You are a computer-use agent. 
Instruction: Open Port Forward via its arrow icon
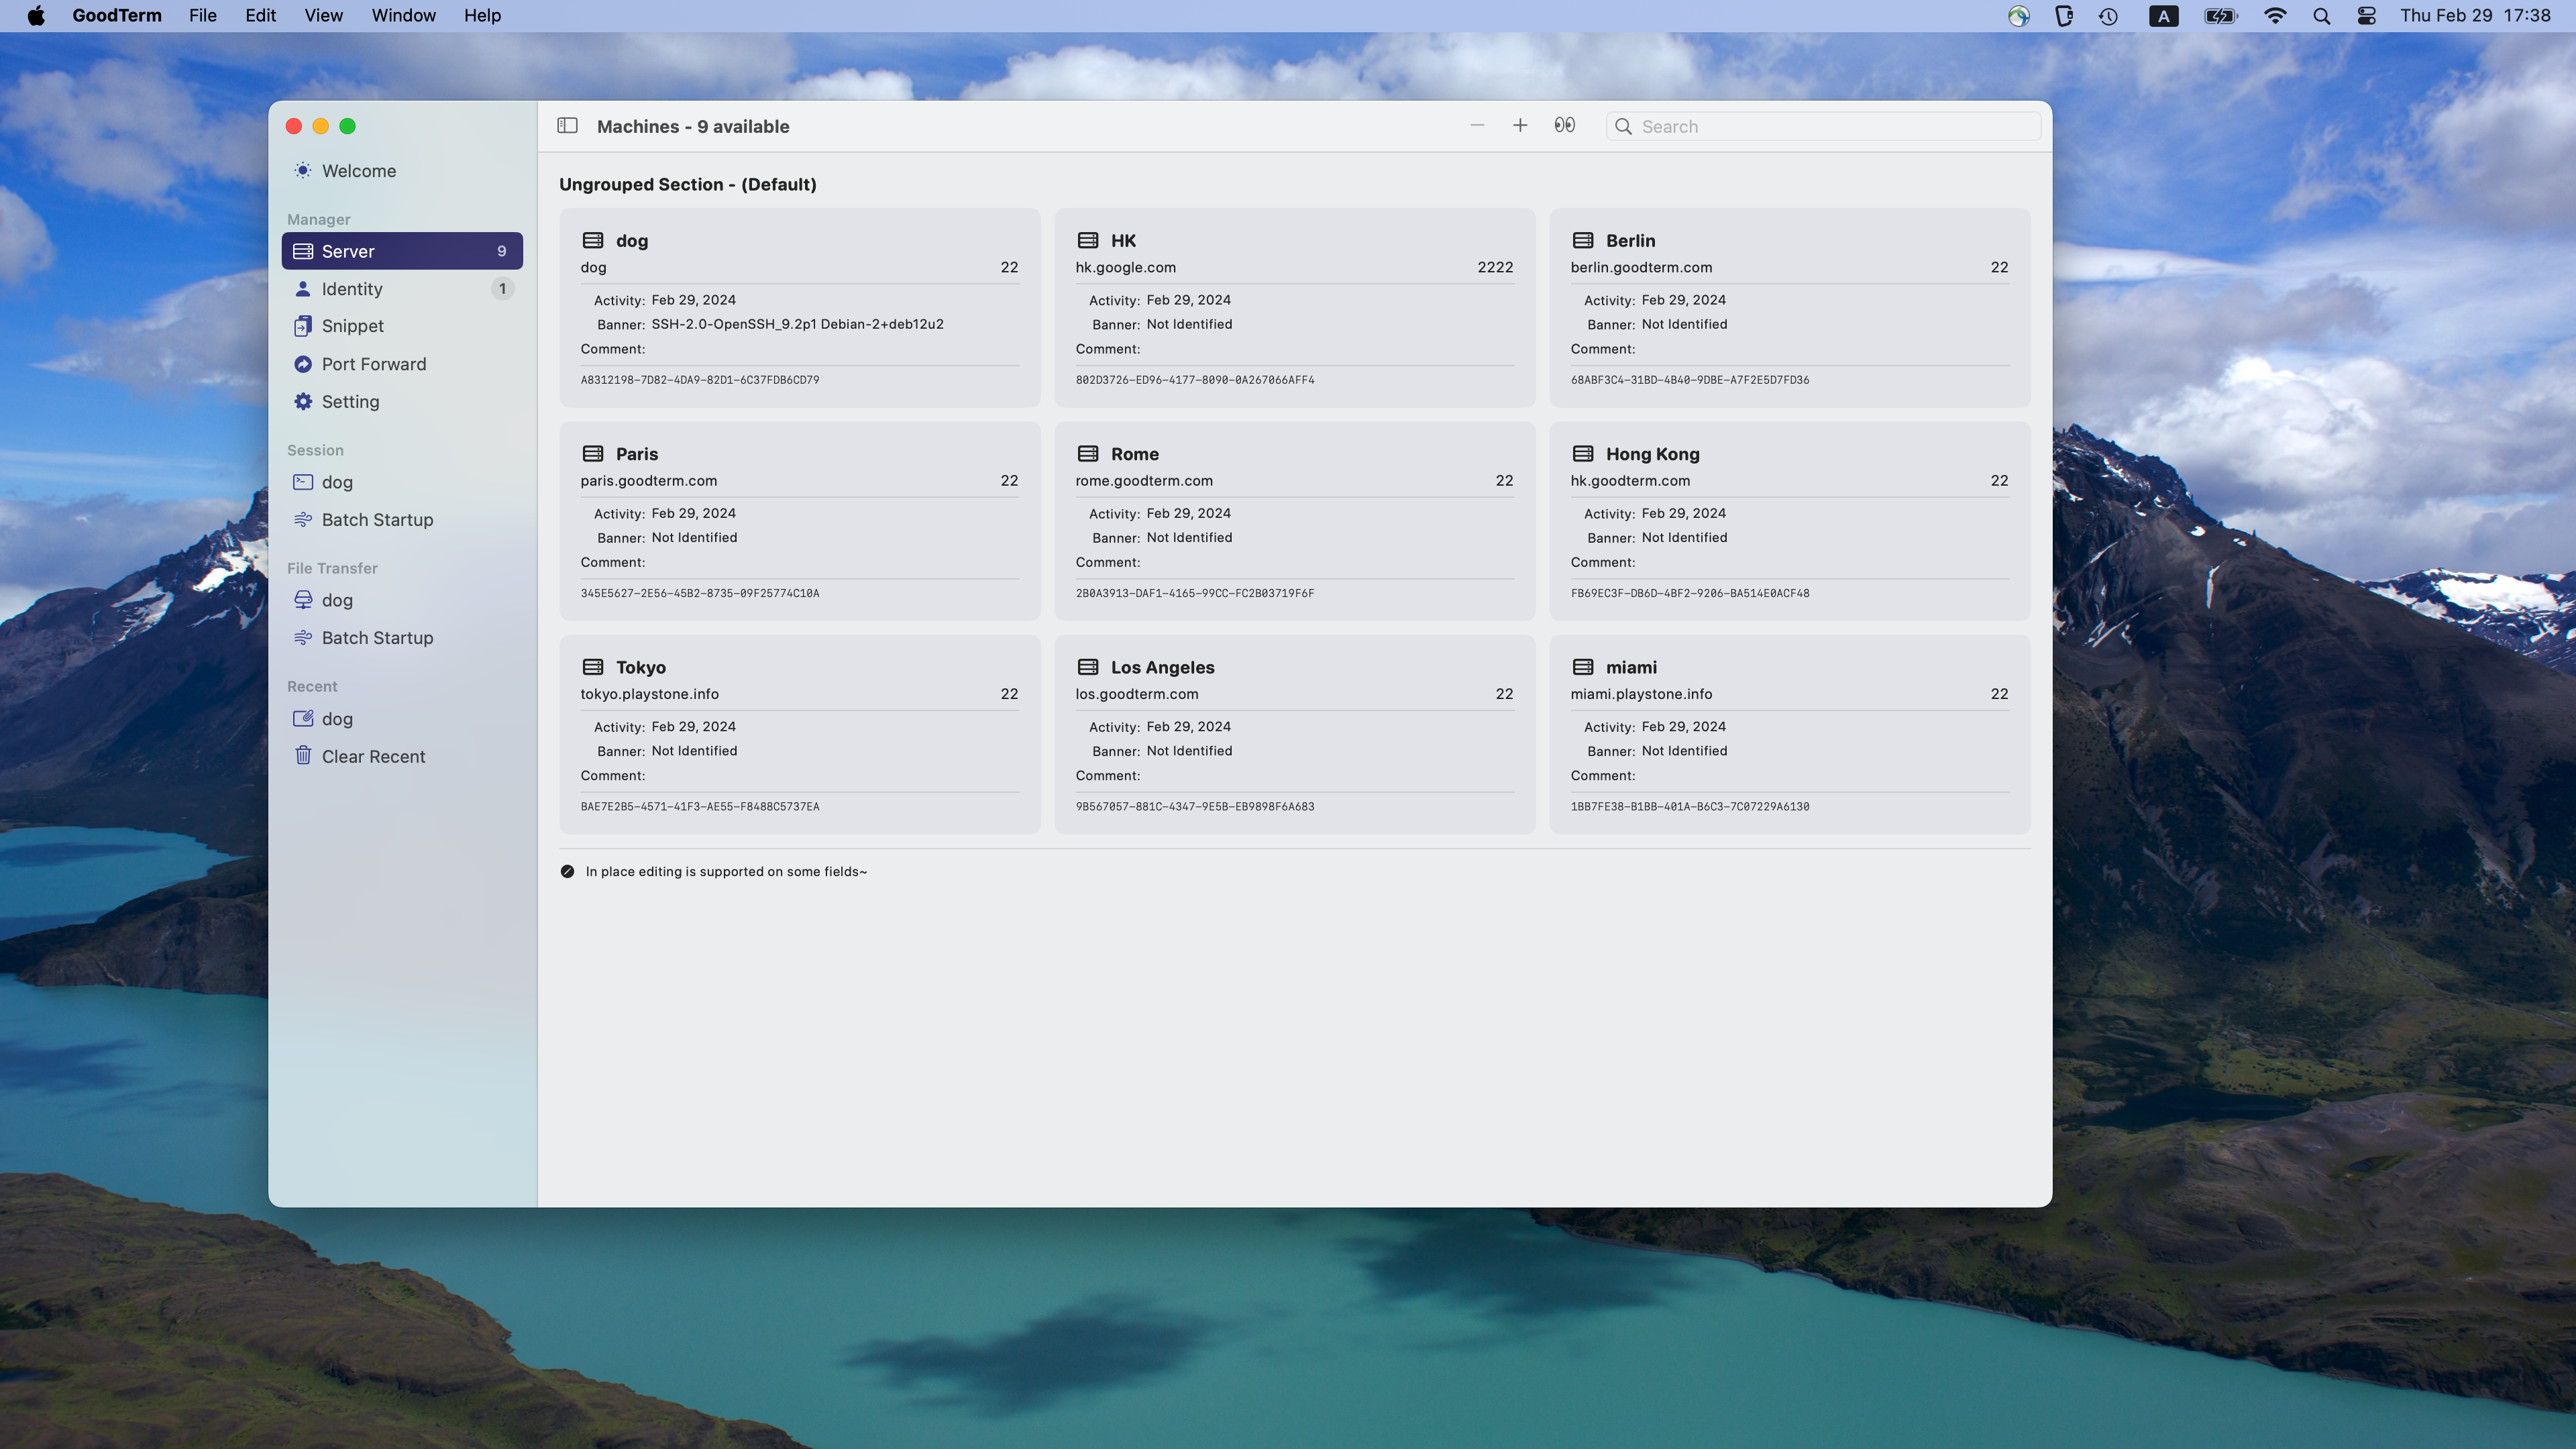point(303,363)
